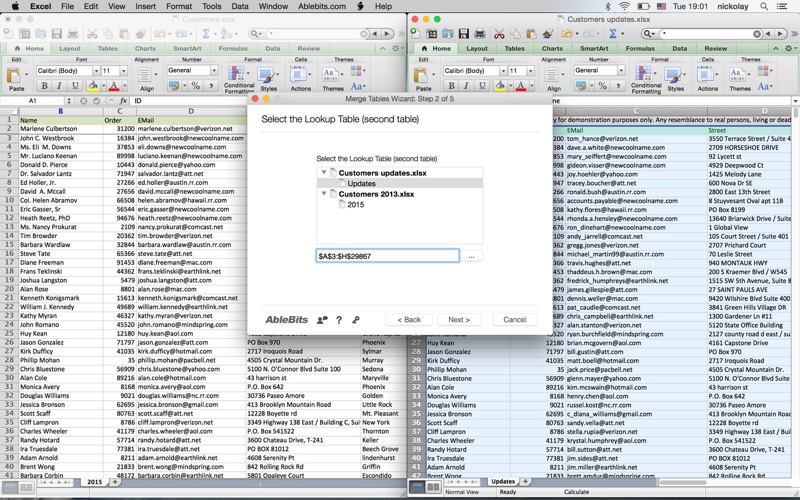Click the Paste clipboard icon in Customers updates standard toolbar
The width and height of the screenshot is (800, 500).
tap(531, 34)
